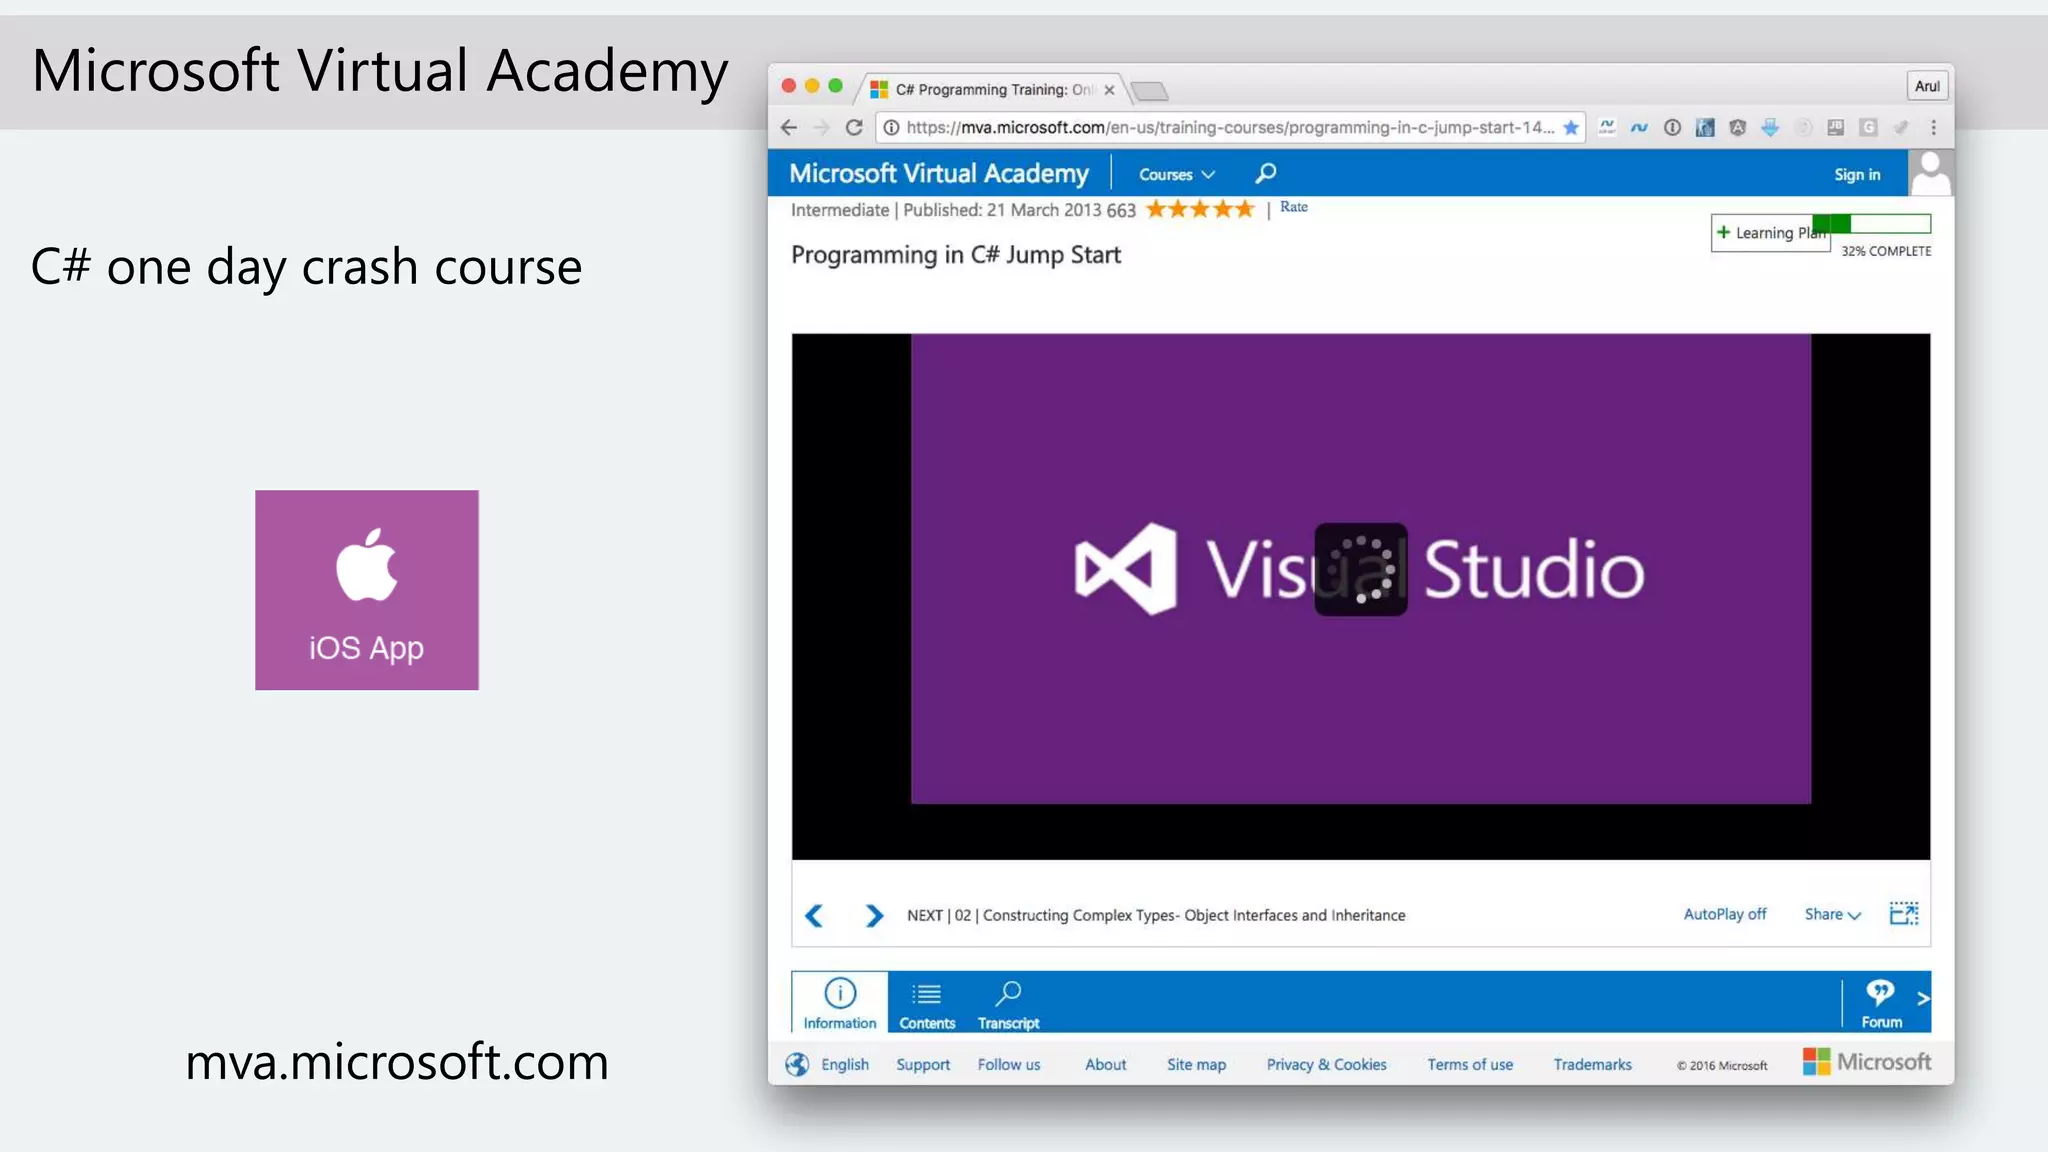This screenshot has height=1152, width=2048.
Task: Reload the page with the refresh icon
Action: pyautogui.click(x=854, y=128)
